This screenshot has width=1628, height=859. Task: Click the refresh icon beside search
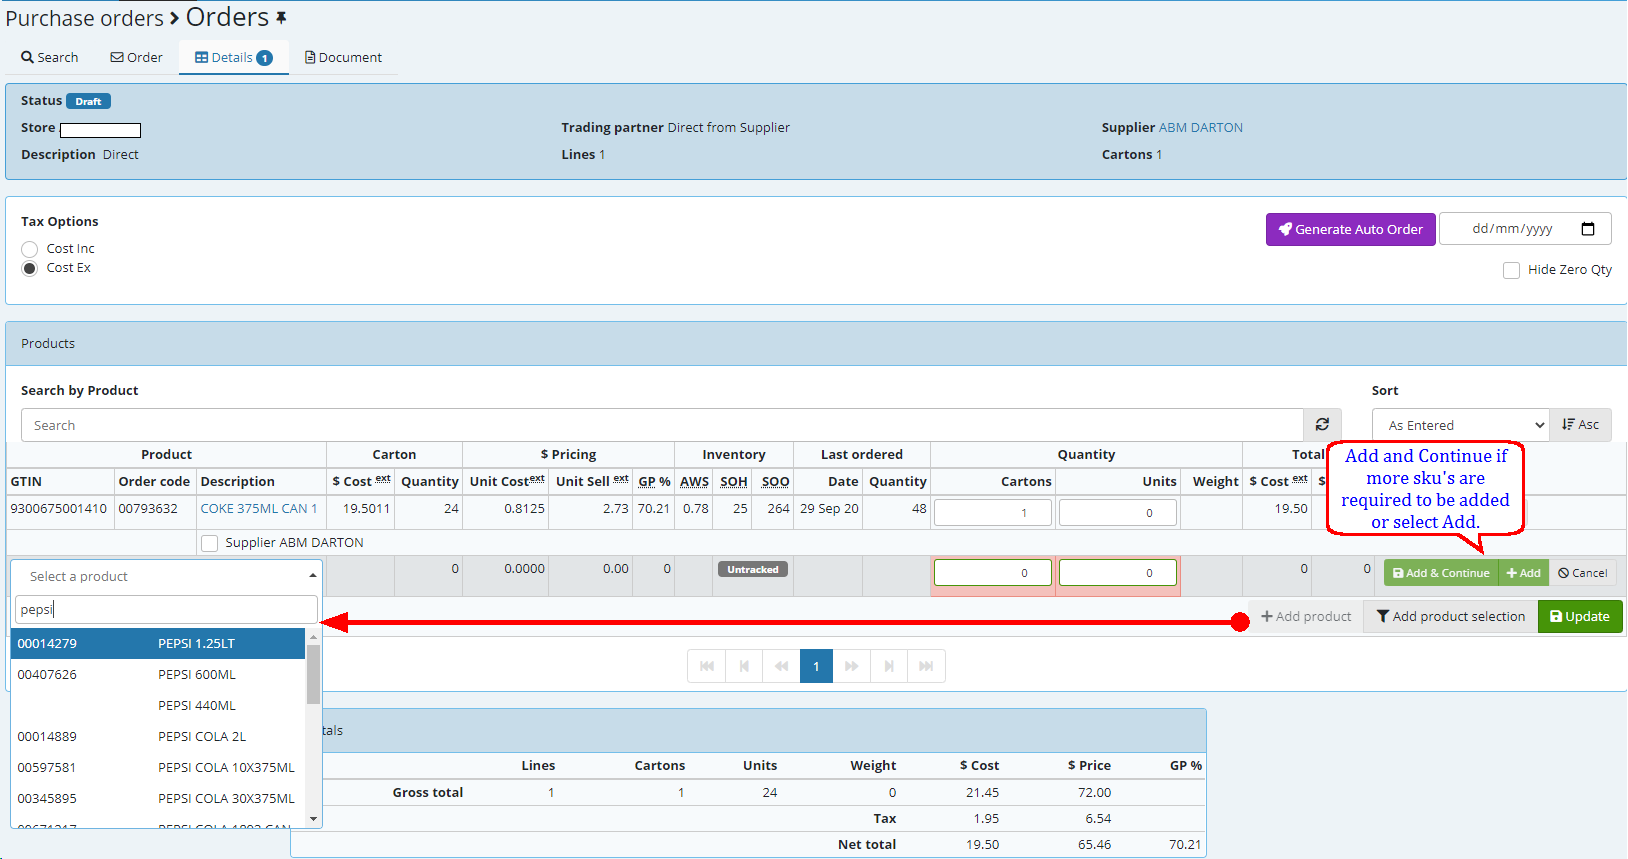pos(1322,425)
